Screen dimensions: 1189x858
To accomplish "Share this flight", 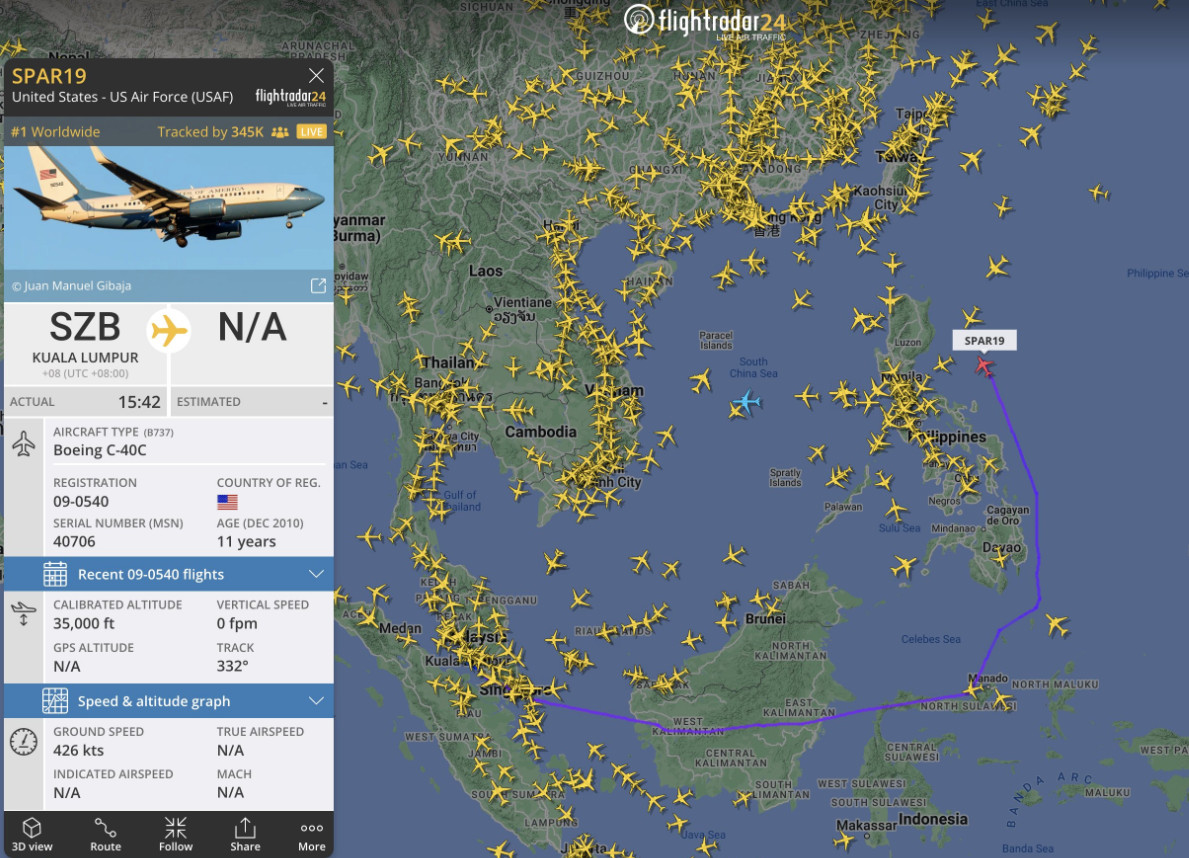I will [x=245, y=834].
